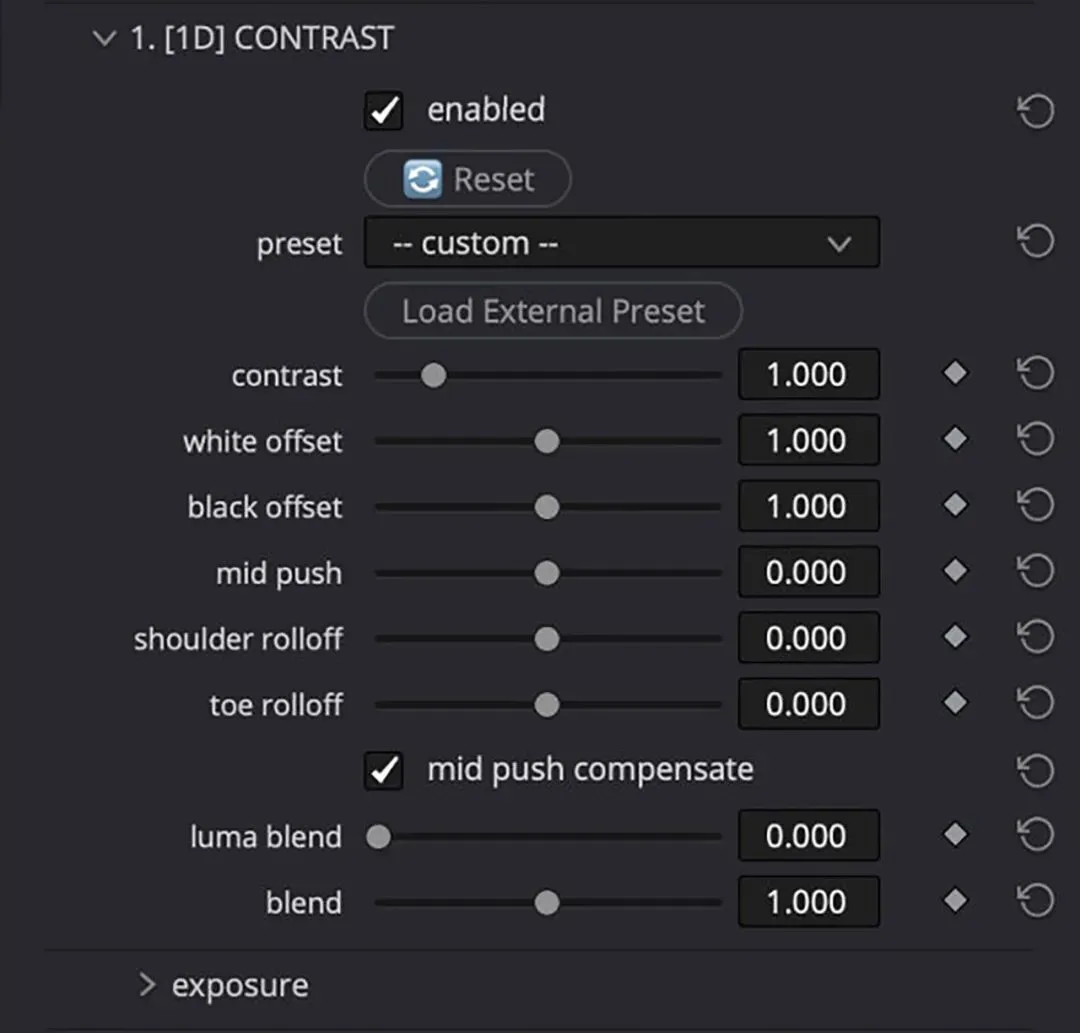1080x1033 pixels.
Task: Expand the exposure section
Action: pyautogui.click(x=148, y=985)
